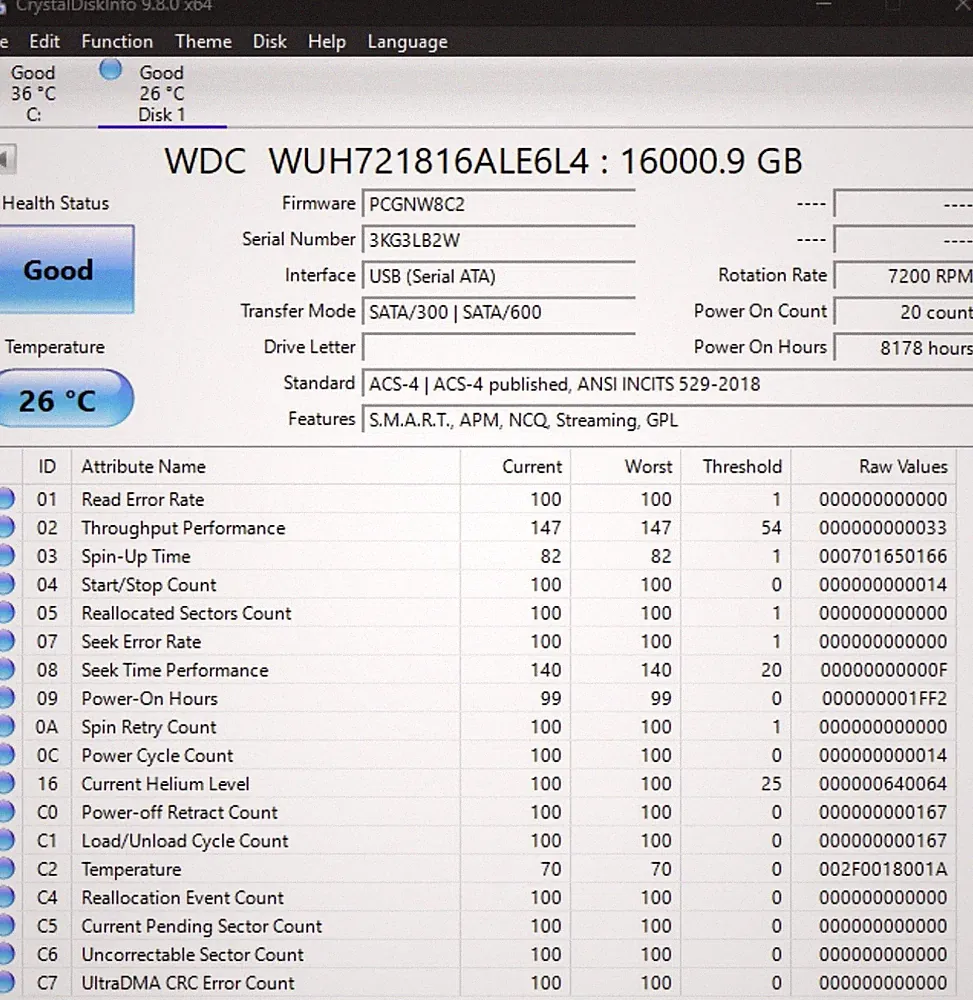Click raw value 000000640064 for Helium Level
The image size is (973, 1000).
pyautogui.click(x=883, y=784)
